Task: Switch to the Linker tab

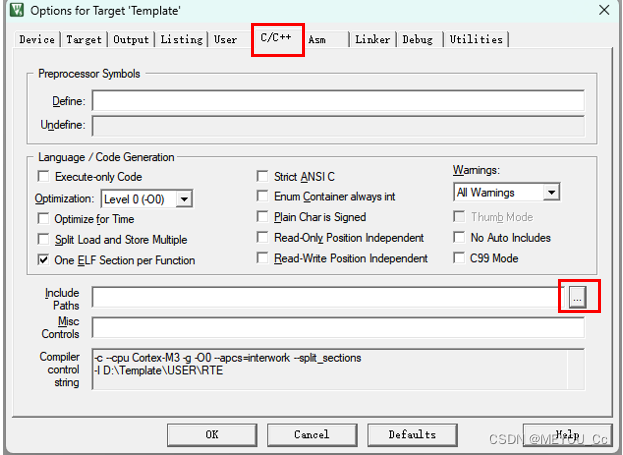Action: point(373,39)
